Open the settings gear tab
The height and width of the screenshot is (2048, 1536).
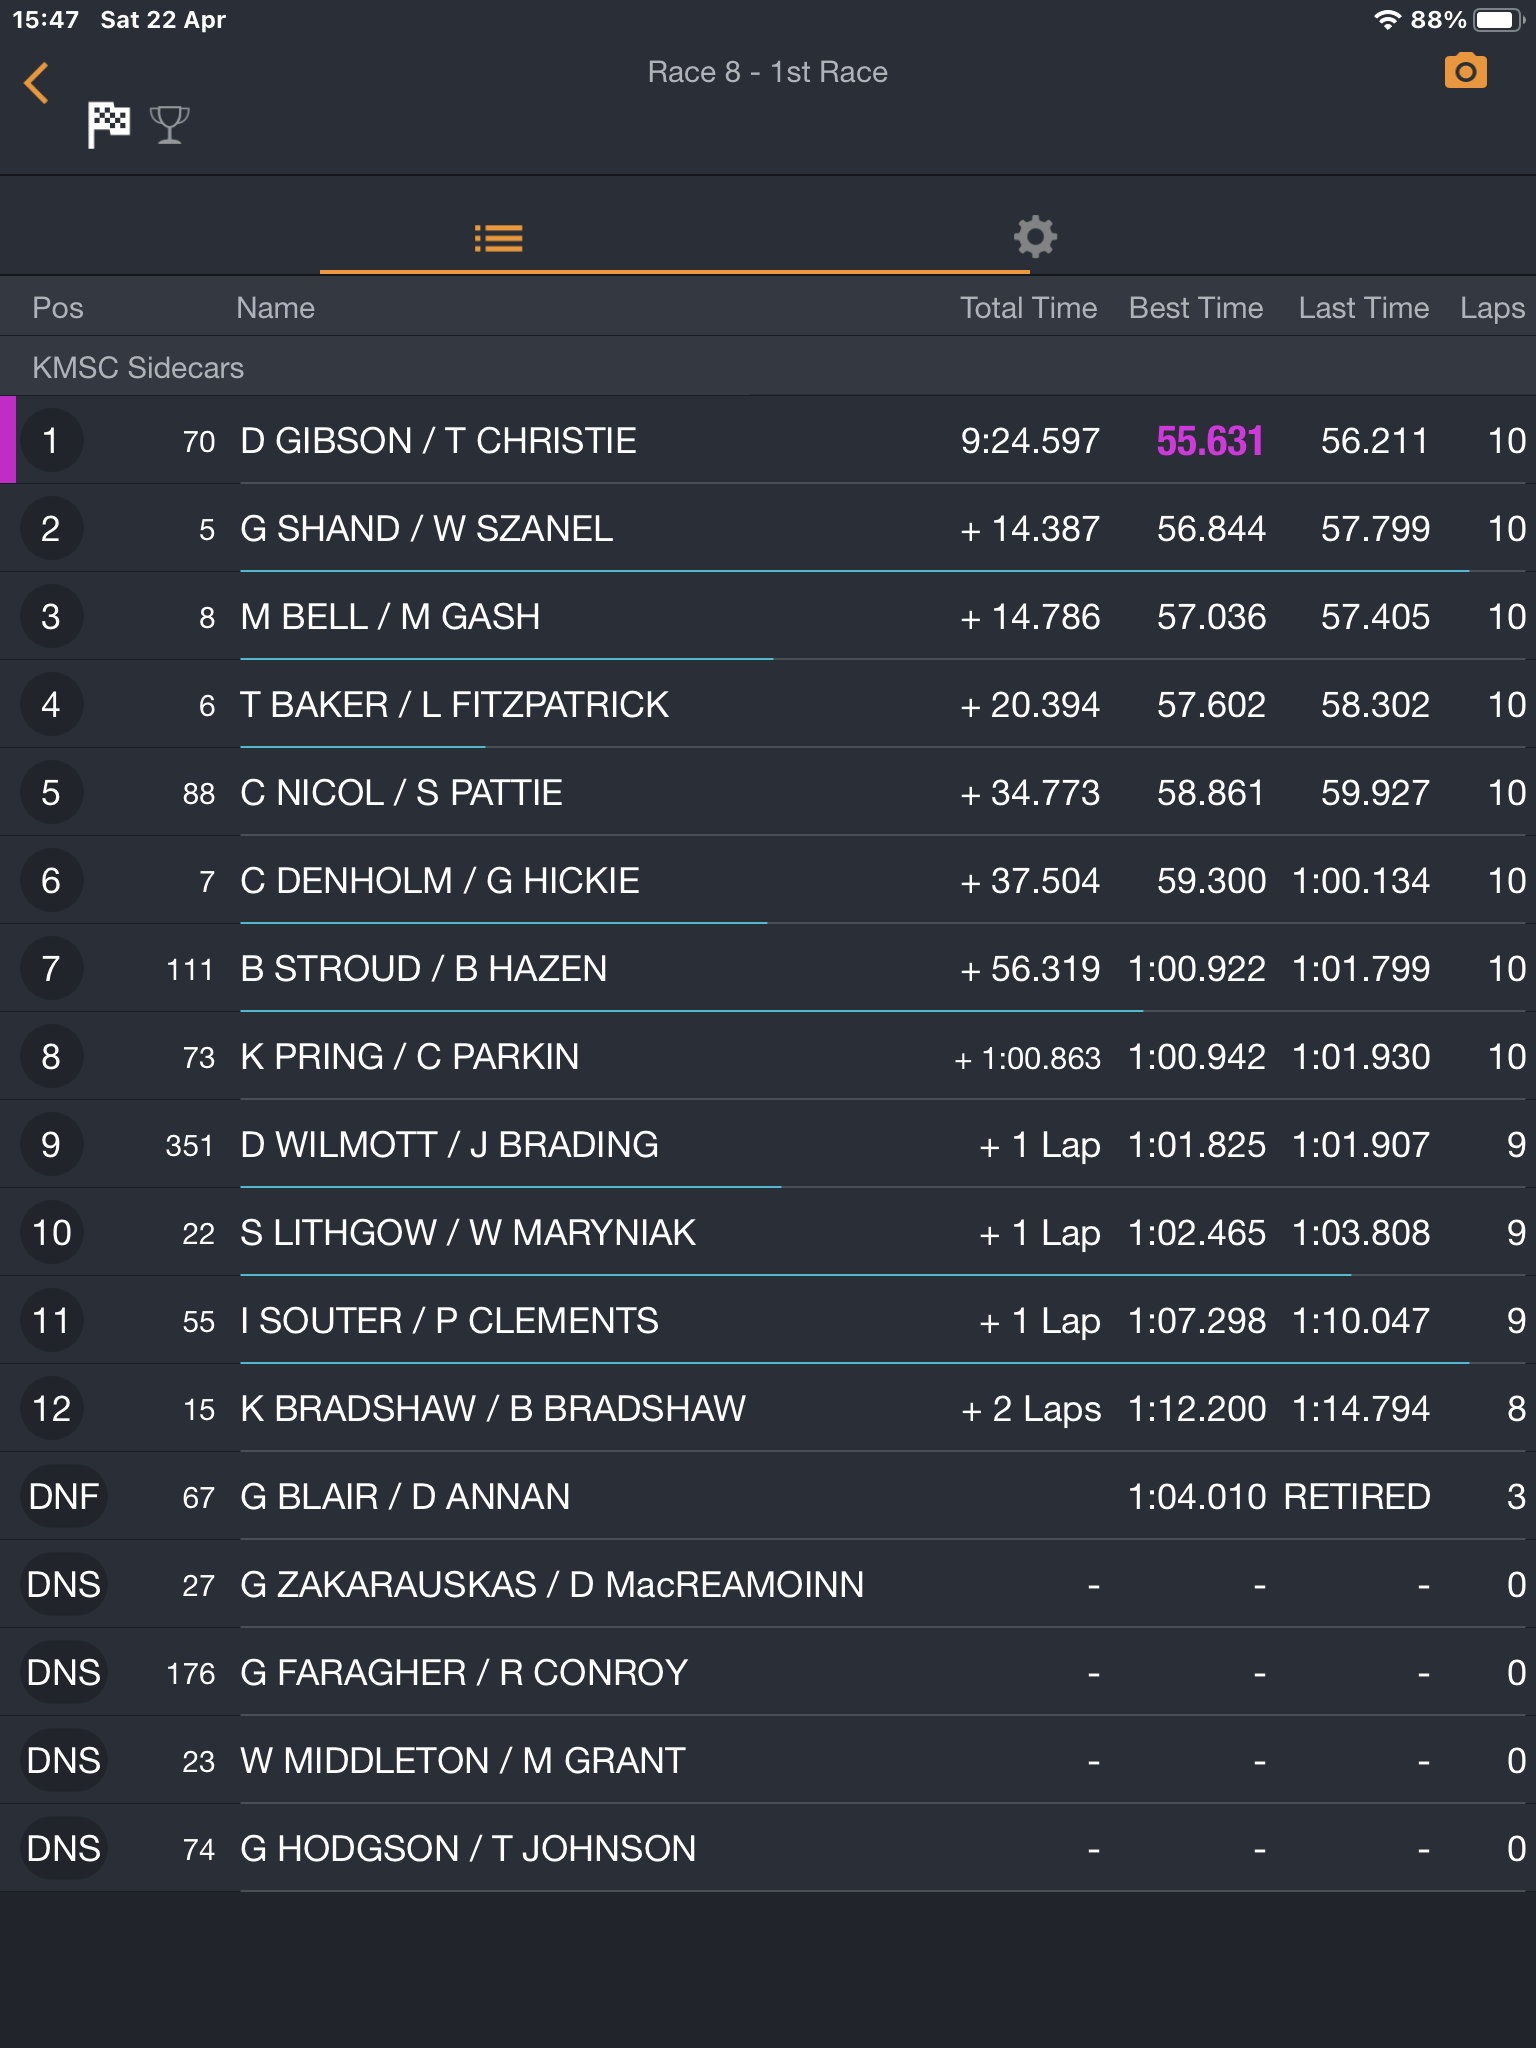pos(1035,237)
